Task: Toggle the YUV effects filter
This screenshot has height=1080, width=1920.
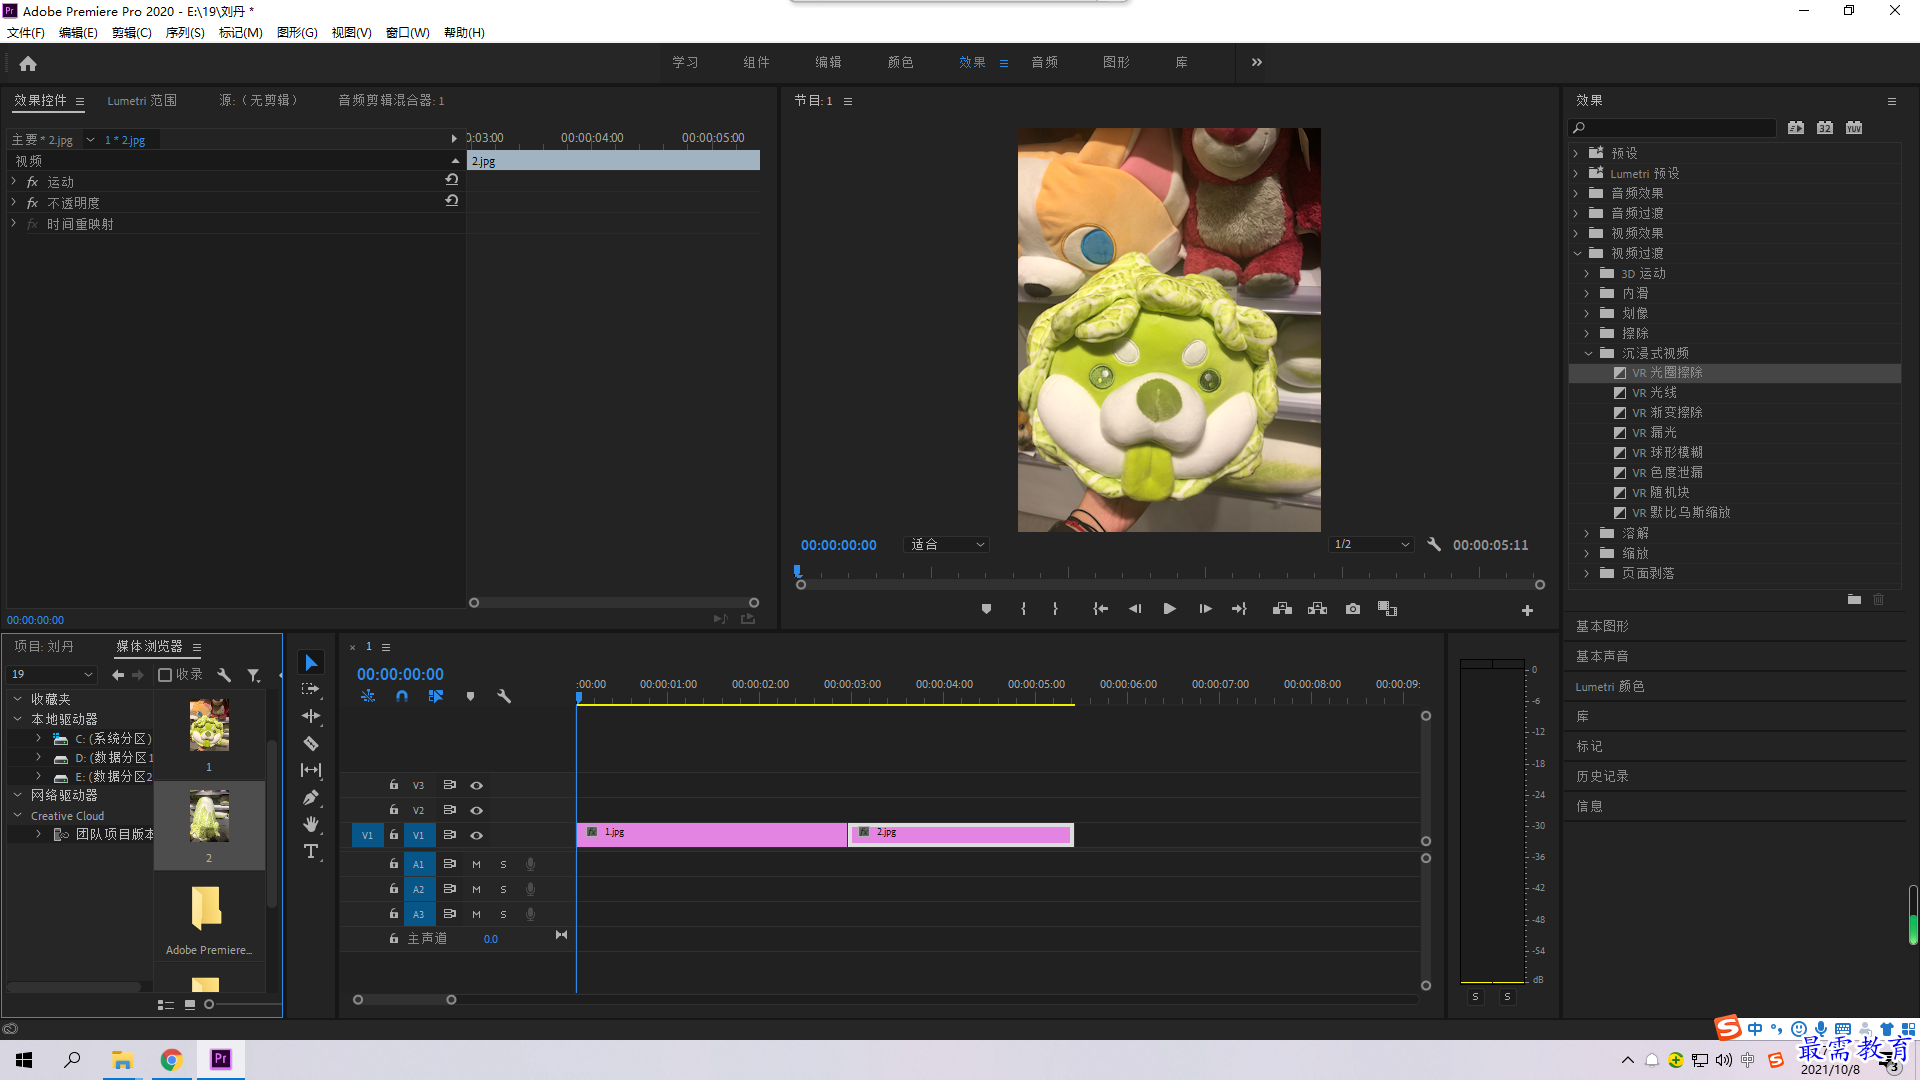Action: (x=1854, y=128)
